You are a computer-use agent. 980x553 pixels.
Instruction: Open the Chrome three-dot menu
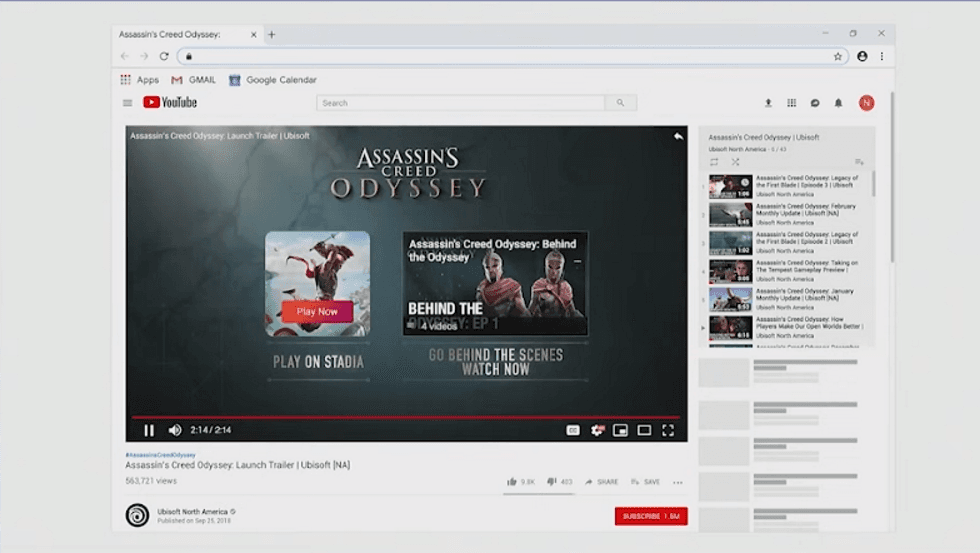coord(882,56)
